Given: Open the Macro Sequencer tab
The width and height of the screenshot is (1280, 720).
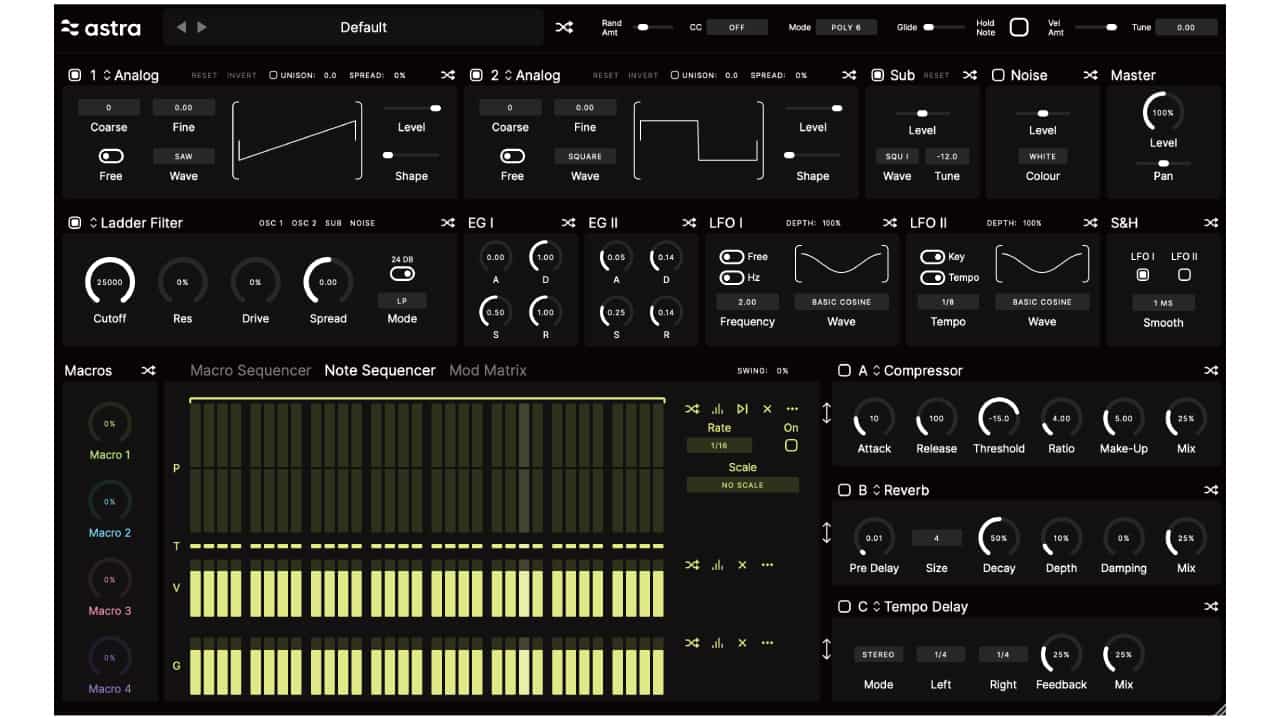Looking at the screenshot, I should click(250, 371).
